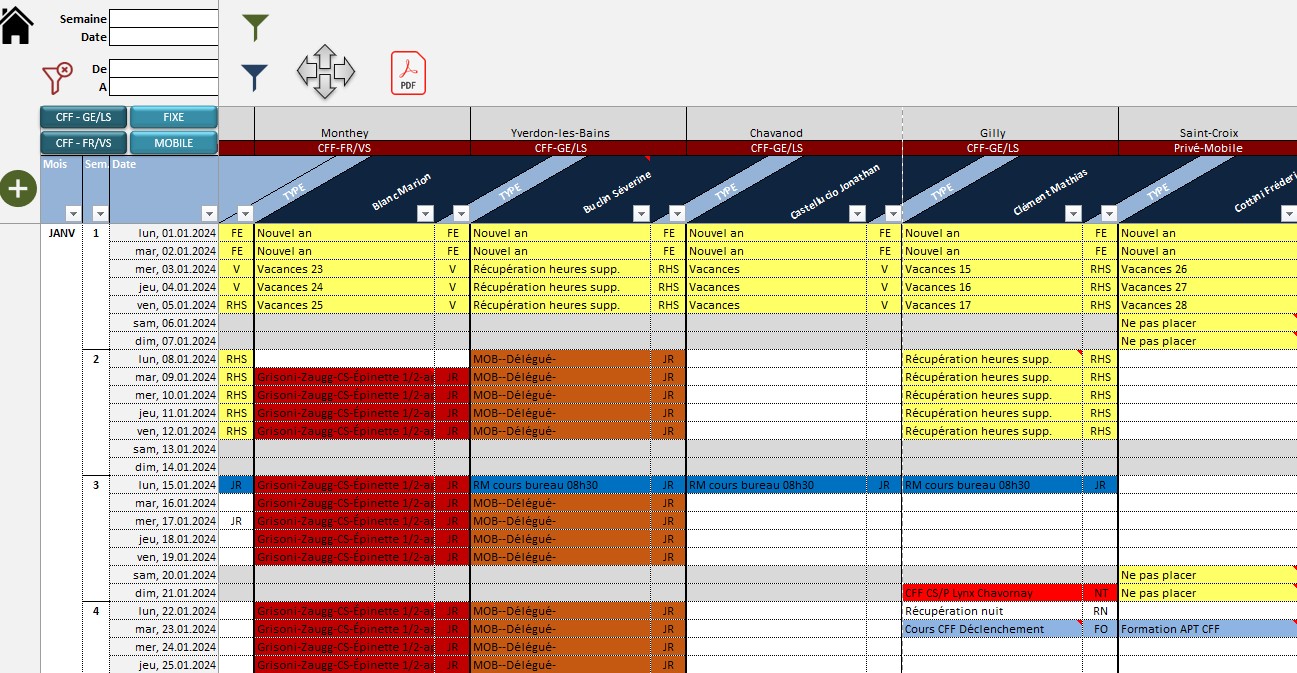This screenshot has height=673, width=1297.
Task: Click the De start date field
Action: pyautogui.click(x=163, y=69)
